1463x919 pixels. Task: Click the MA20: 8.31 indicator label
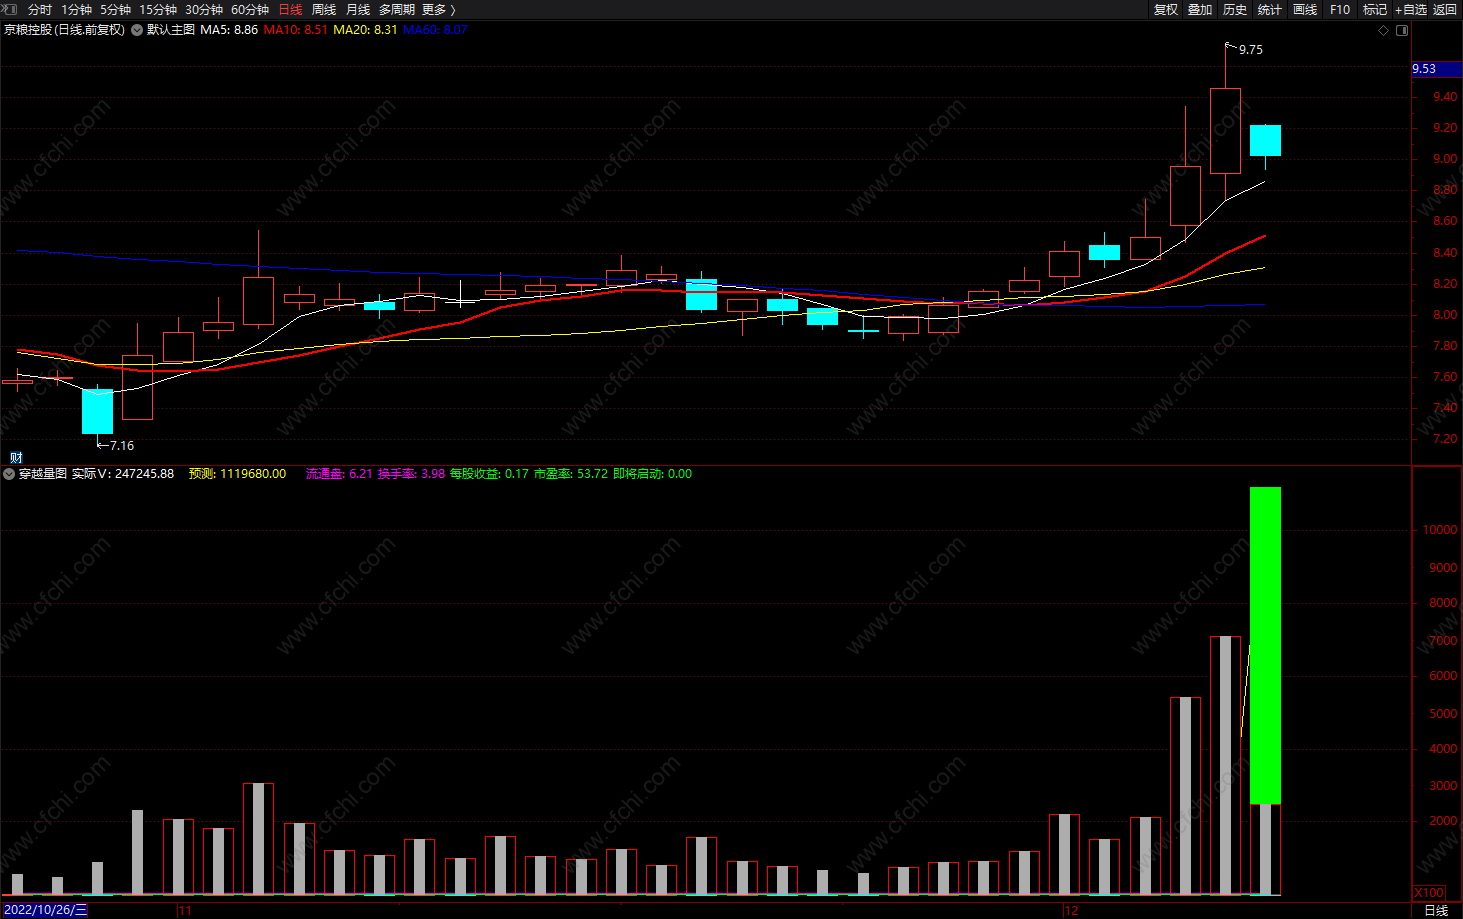365,30
